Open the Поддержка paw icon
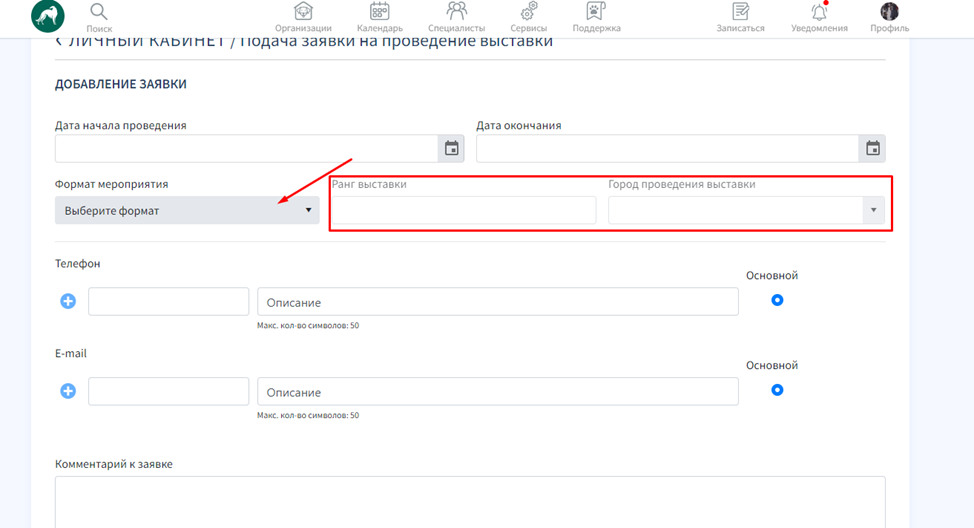 pos(596,13)
